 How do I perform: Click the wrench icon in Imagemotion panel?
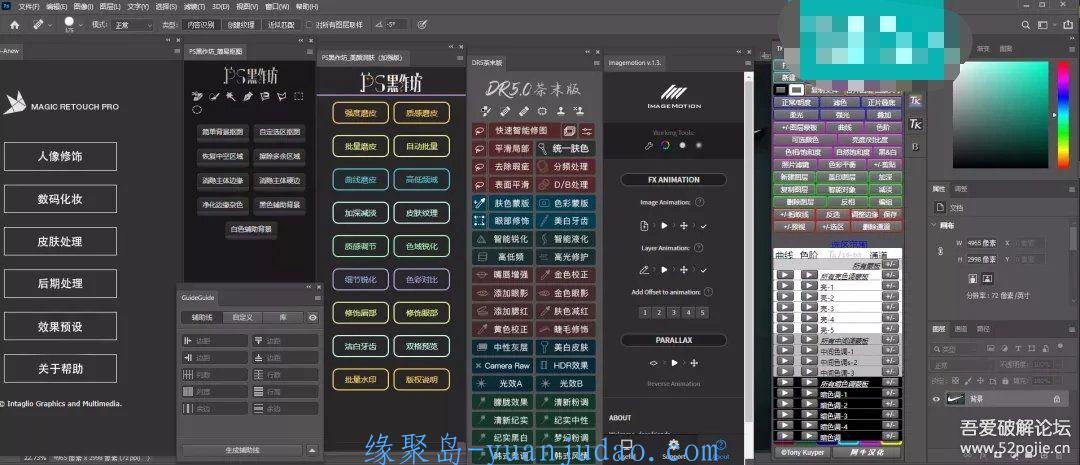(647, 146)
